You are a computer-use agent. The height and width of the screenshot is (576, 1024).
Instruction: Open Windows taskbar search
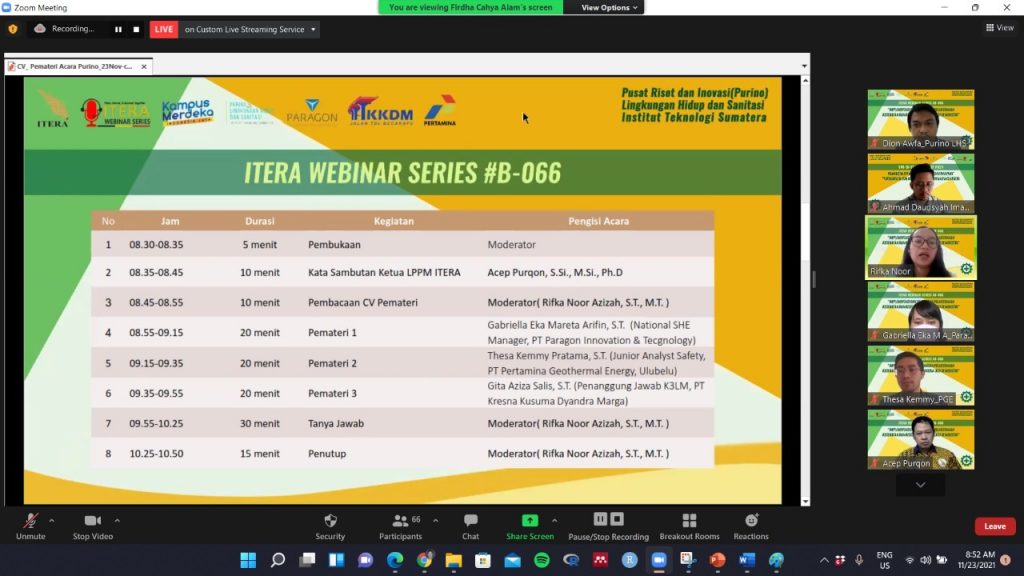pos(278,560)
